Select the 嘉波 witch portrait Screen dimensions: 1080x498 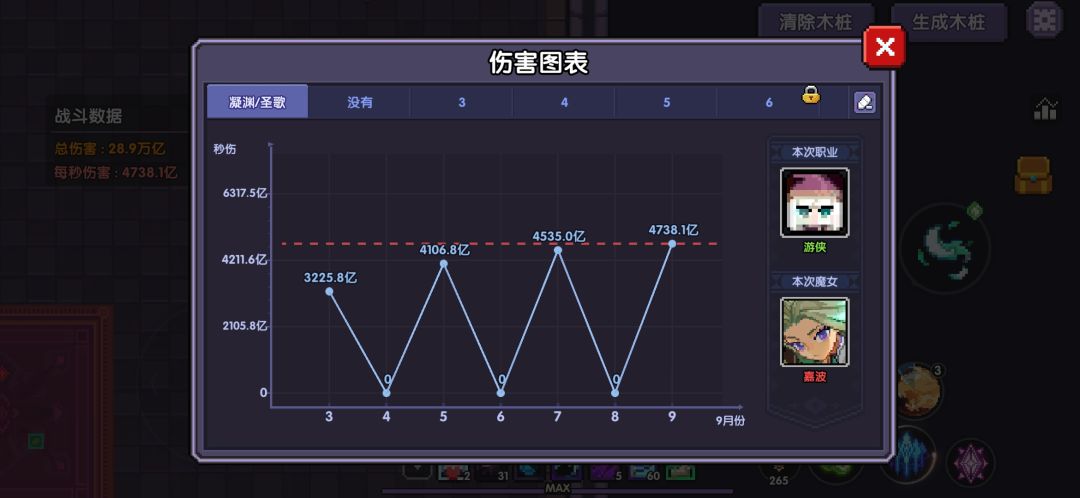[814, 332]
